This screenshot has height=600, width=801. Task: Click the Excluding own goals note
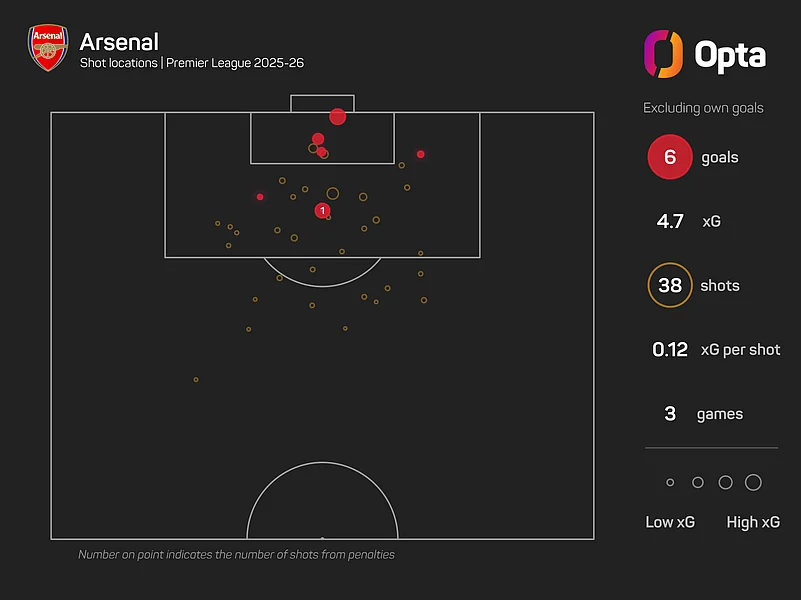coord(703,108)
